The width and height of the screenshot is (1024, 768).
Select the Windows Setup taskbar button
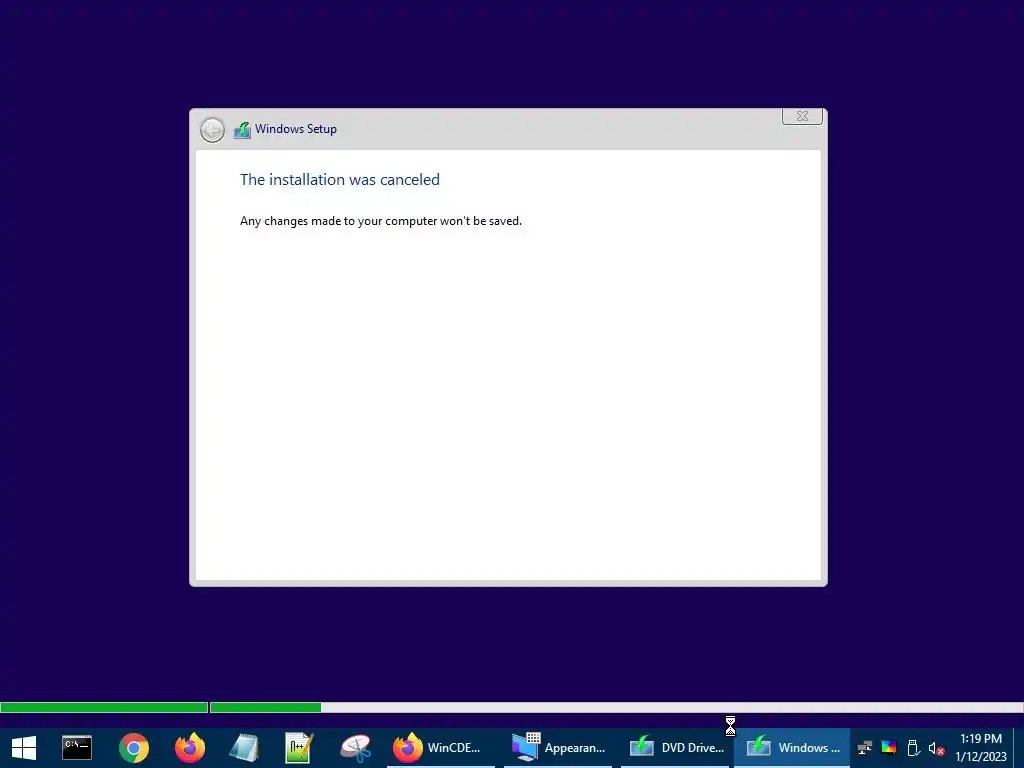792,748
